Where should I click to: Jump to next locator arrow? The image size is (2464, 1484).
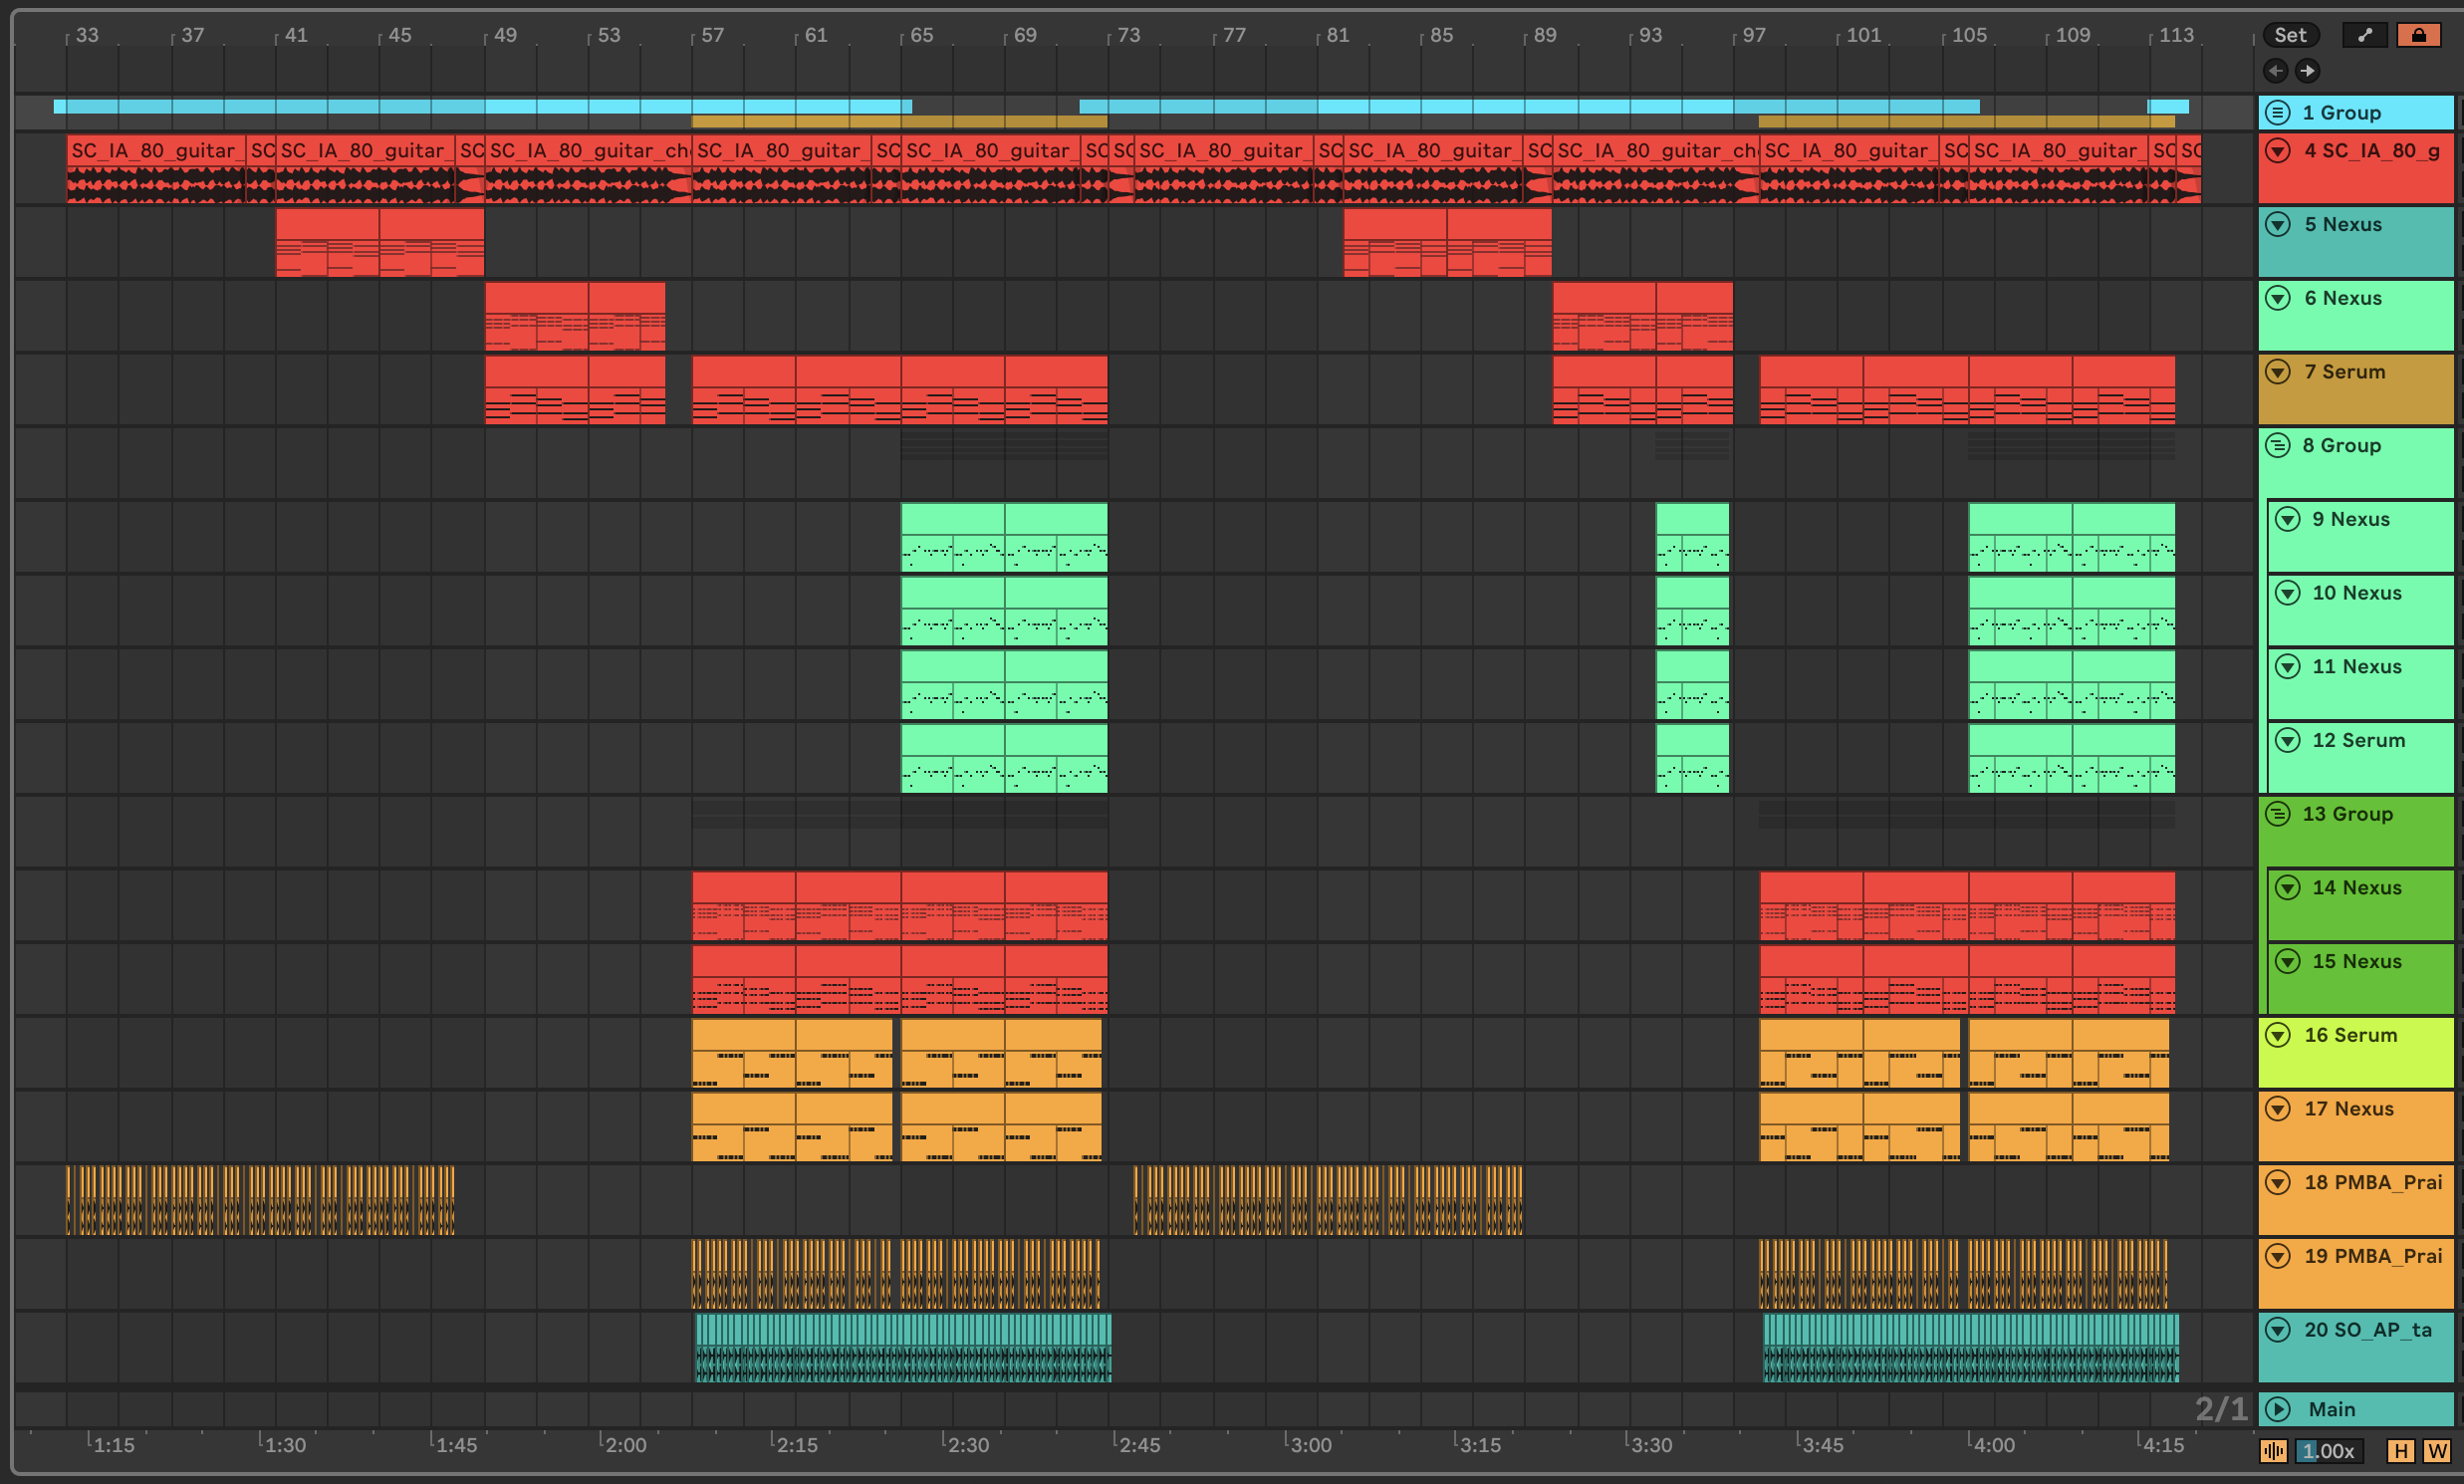click(x=2307, y=70)
